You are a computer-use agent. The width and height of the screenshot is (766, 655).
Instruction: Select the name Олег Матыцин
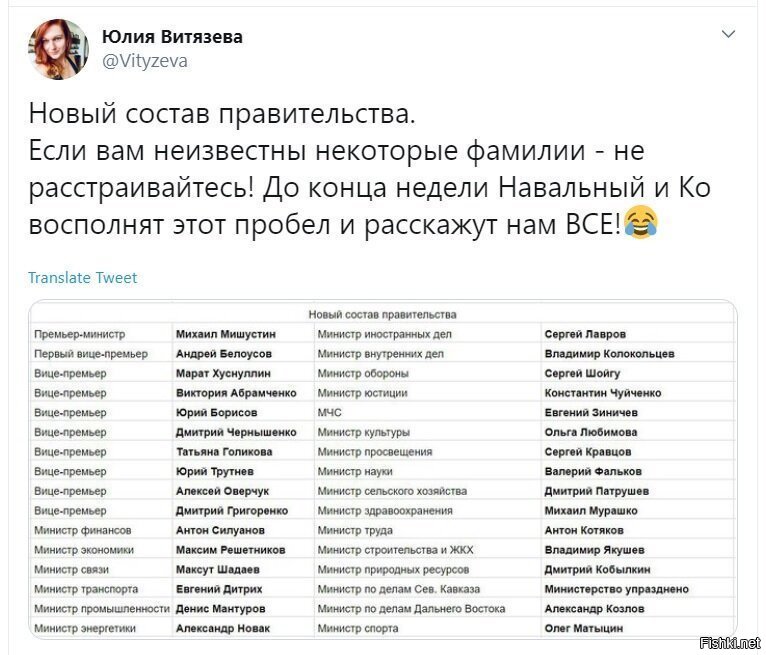click(x=584, y=629)
